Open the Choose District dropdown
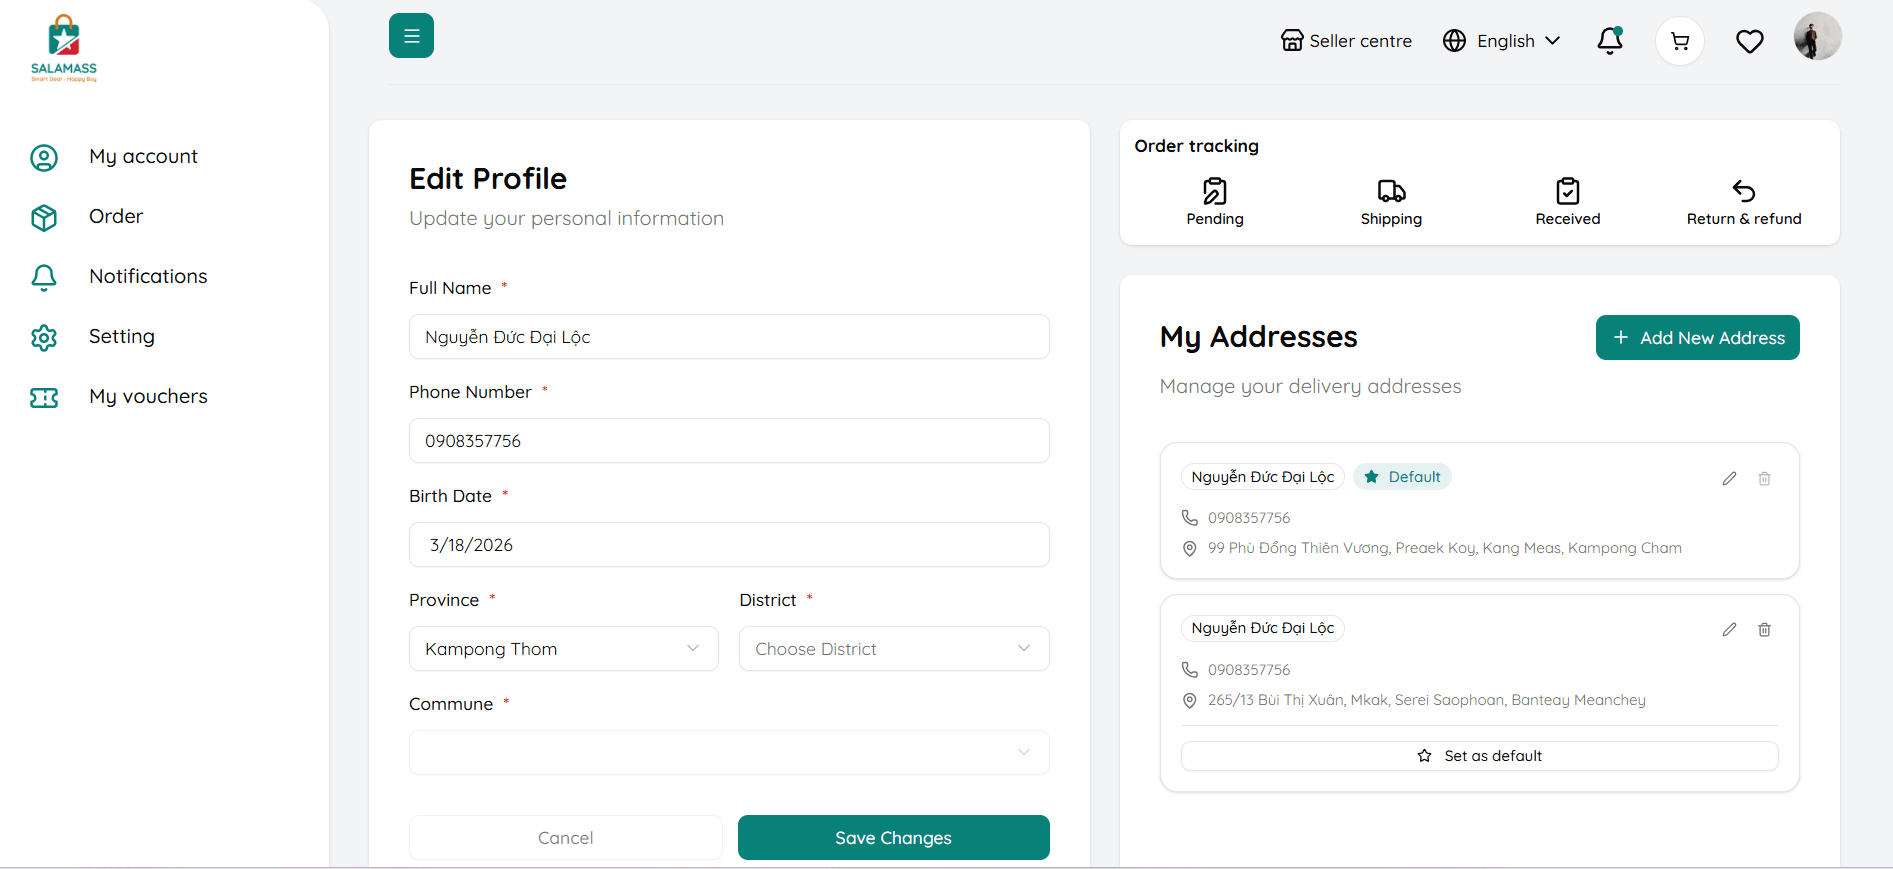This screenshot has width=1893, height=869. (893, 649)
